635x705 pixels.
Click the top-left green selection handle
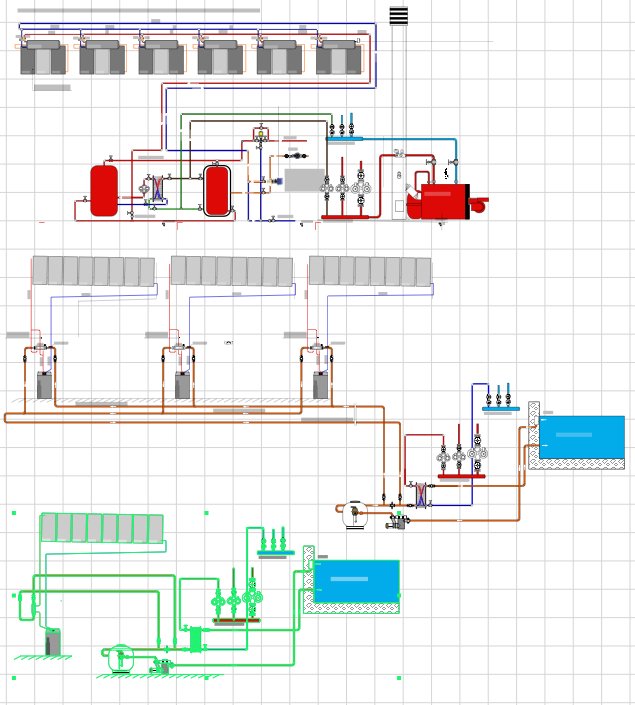14,513
